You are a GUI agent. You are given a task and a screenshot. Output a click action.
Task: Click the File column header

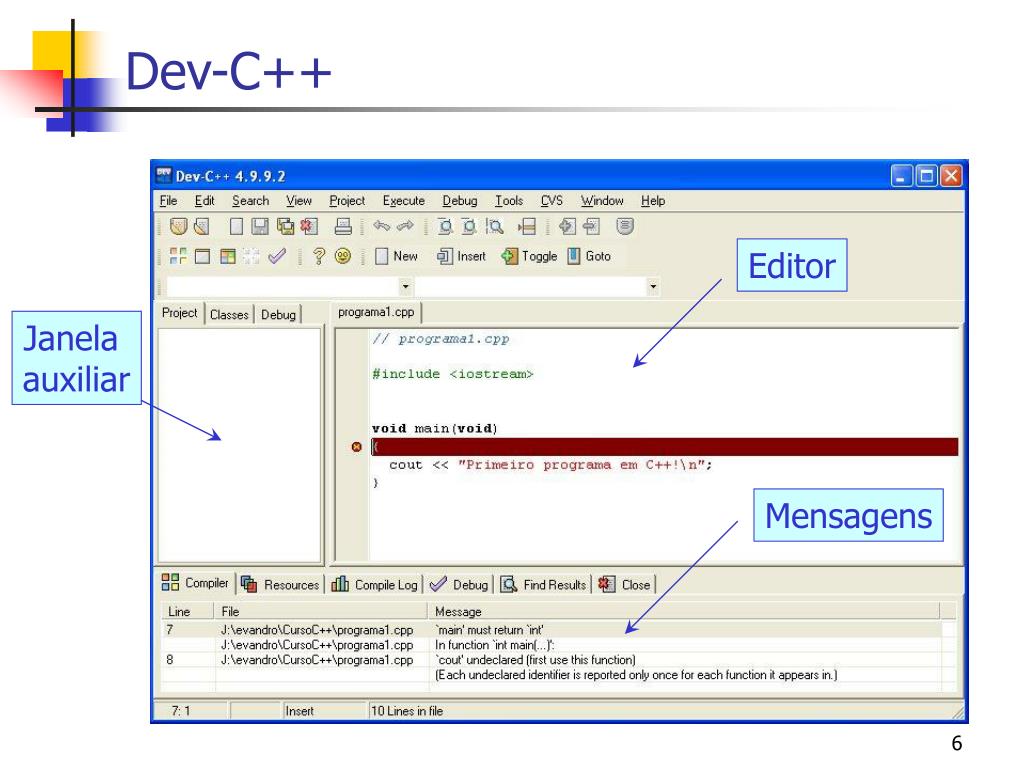click(x=321, y=611)
